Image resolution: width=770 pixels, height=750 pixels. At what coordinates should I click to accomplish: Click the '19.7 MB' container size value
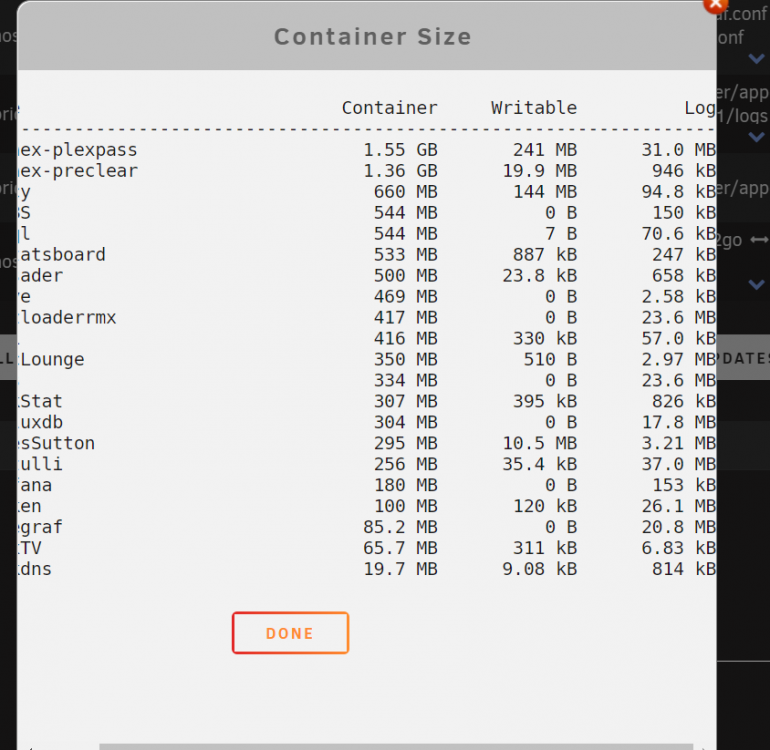400,569
